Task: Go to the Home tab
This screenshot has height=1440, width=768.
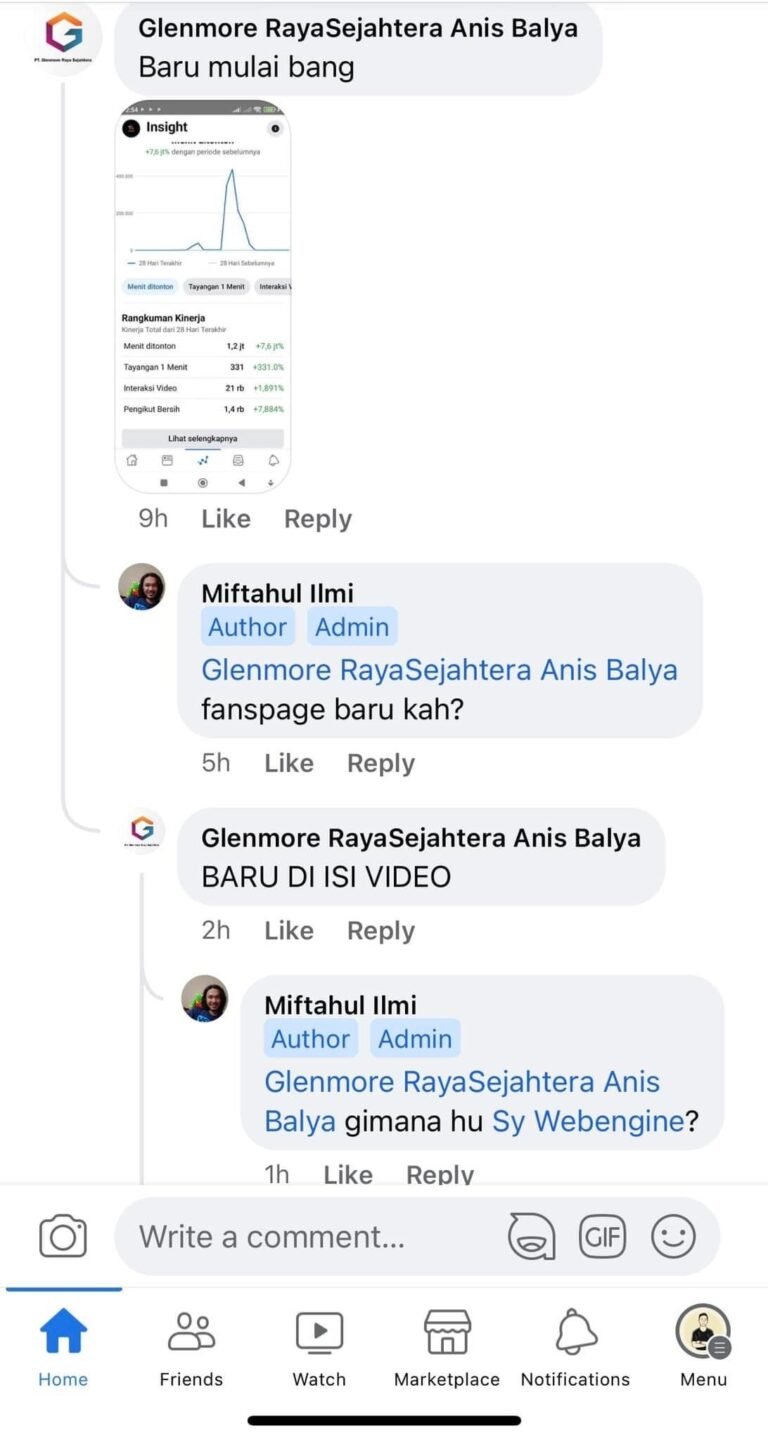Action: 63,1346
